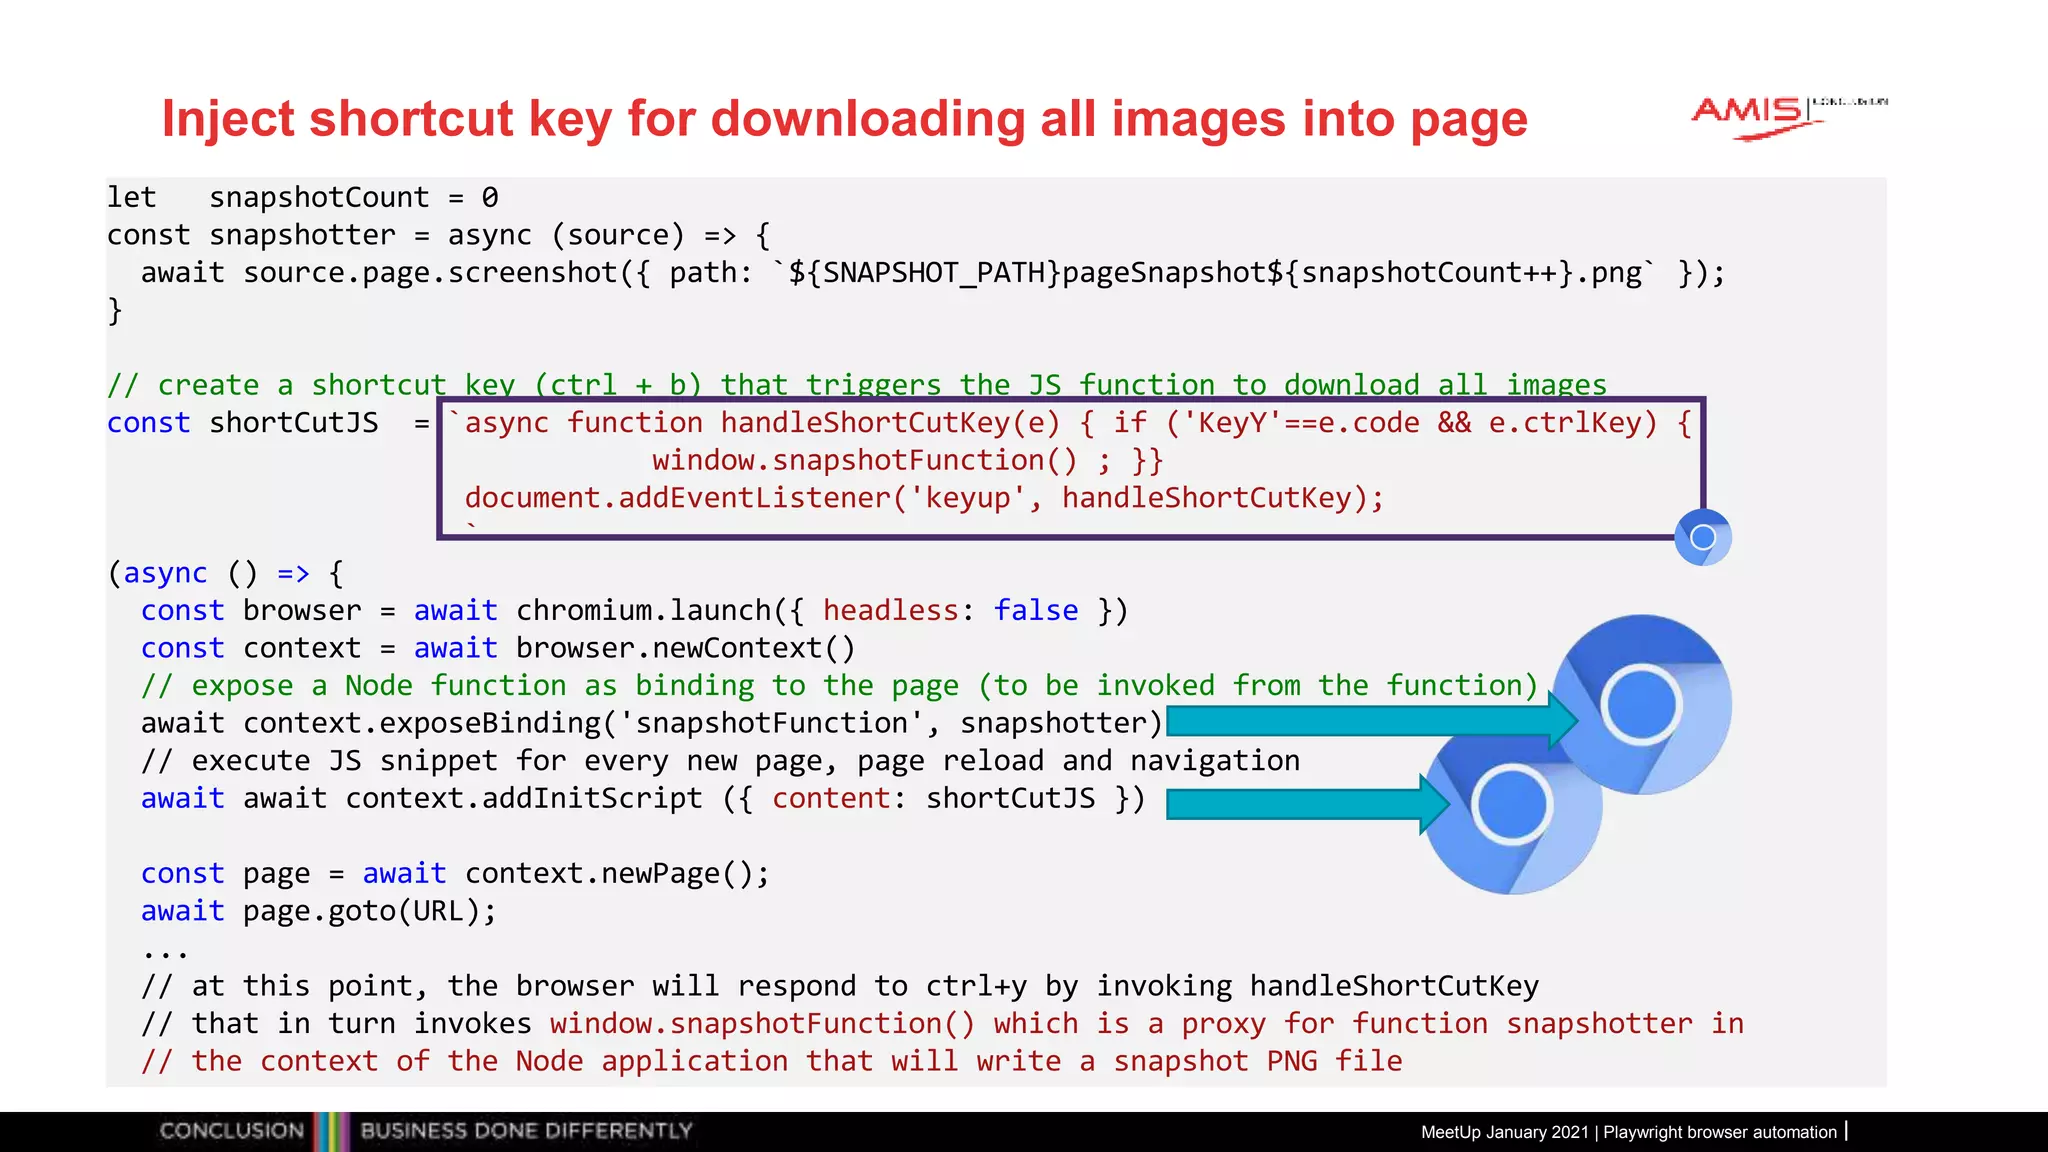Click the comment 'at this point, the browser will respond'

click(x=840, y=986)
